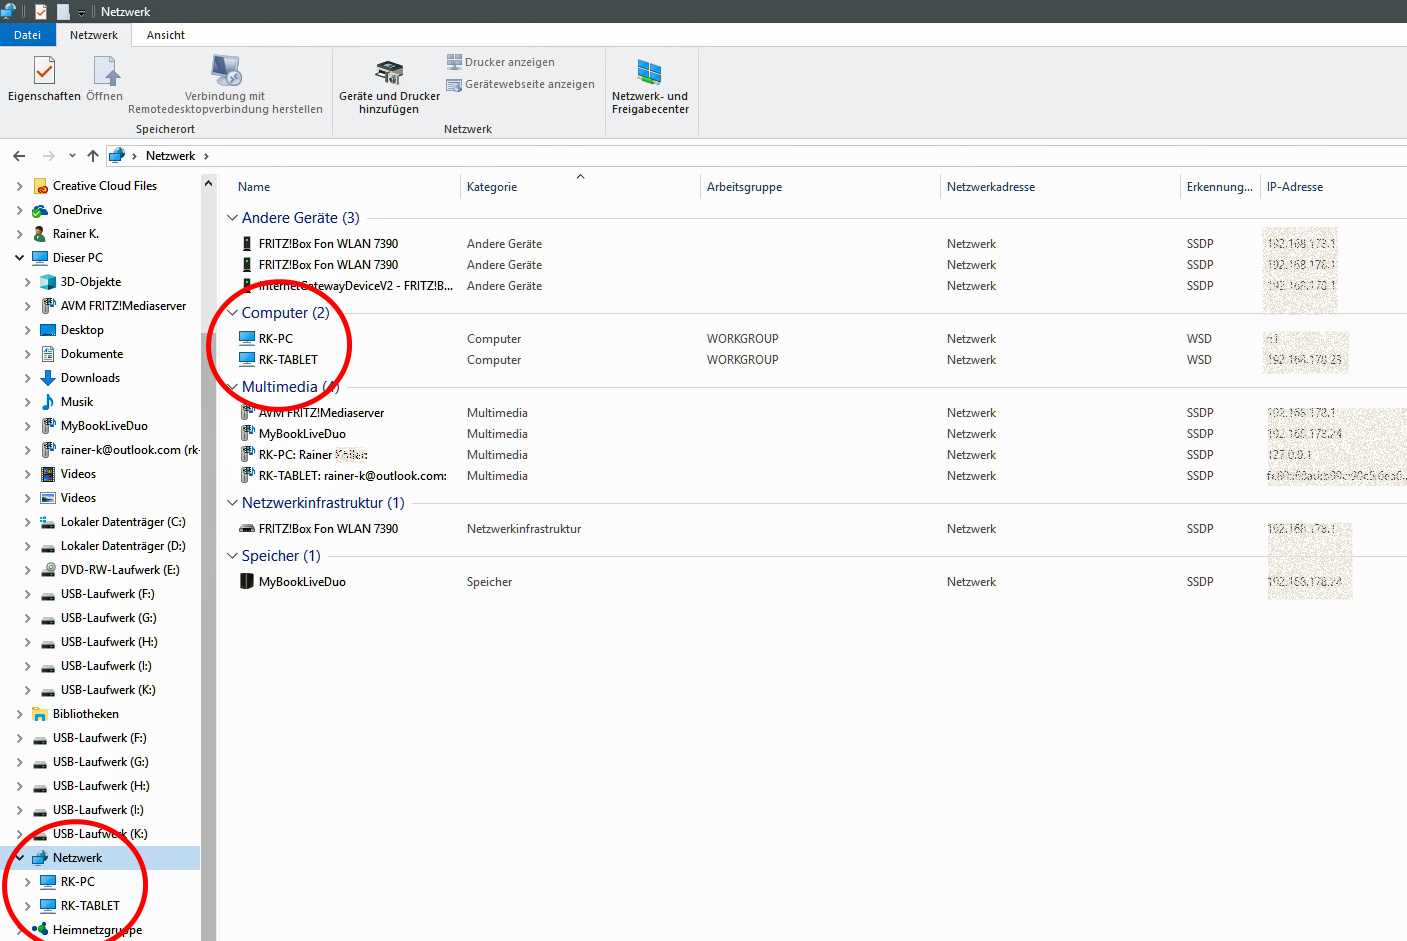Image resolution: width=1407 pixels, height=941 pixels.
Task: Collapse the Netzwerk tree node
Action: (x=19, y=858)
